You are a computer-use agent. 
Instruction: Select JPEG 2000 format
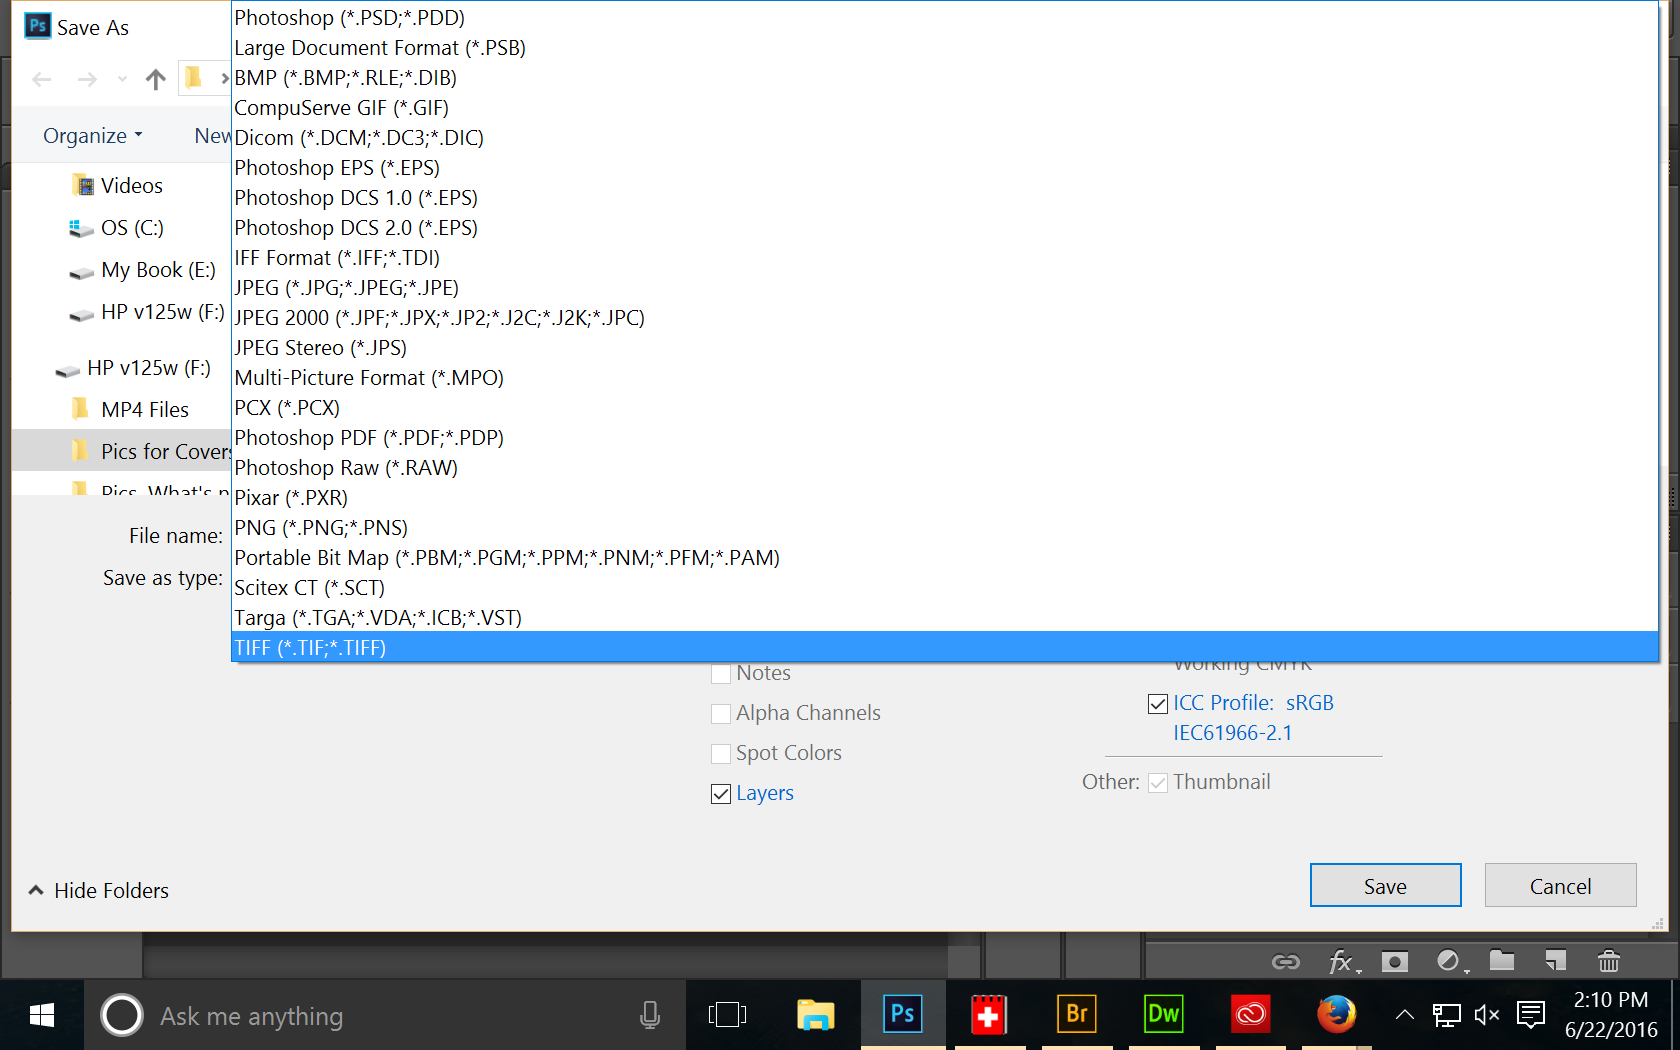[x=945, y=318]
